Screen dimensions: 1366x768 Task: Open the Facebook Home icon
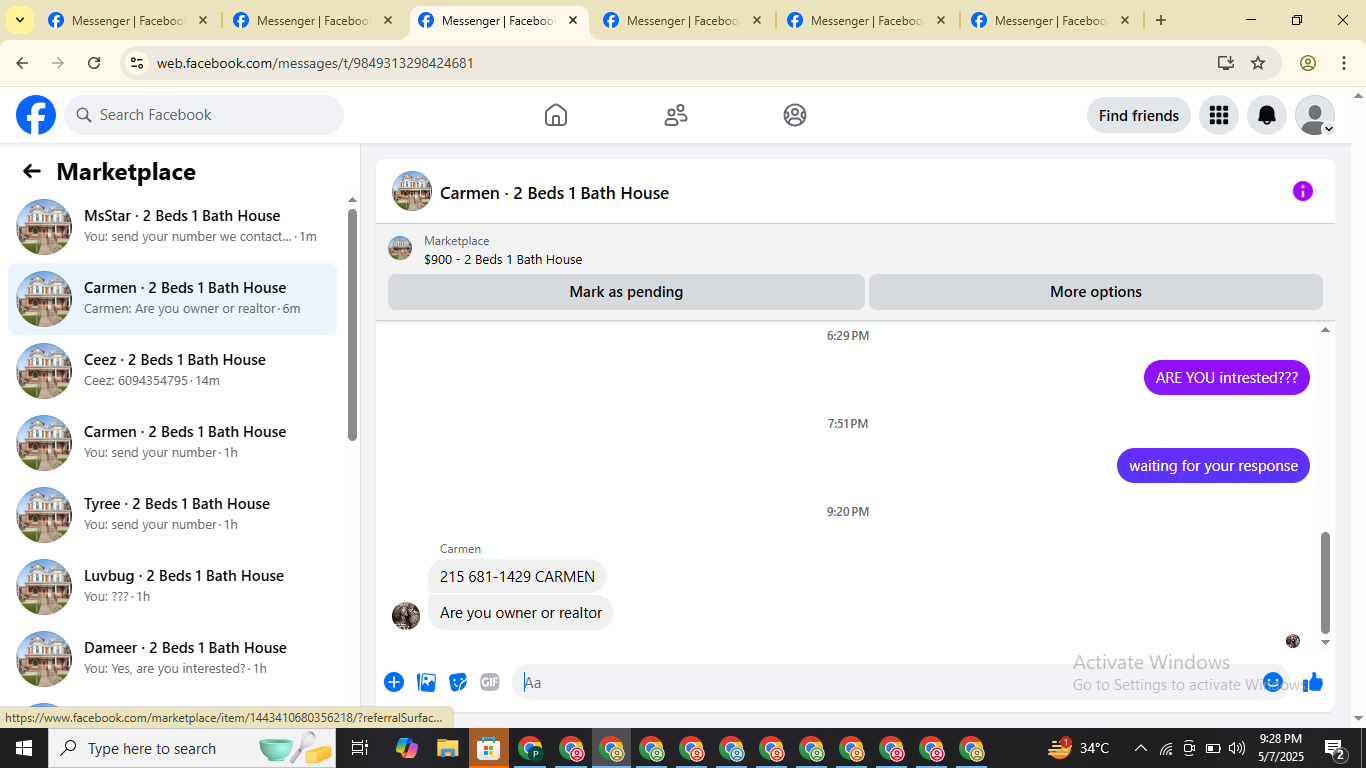pos(556,115)
